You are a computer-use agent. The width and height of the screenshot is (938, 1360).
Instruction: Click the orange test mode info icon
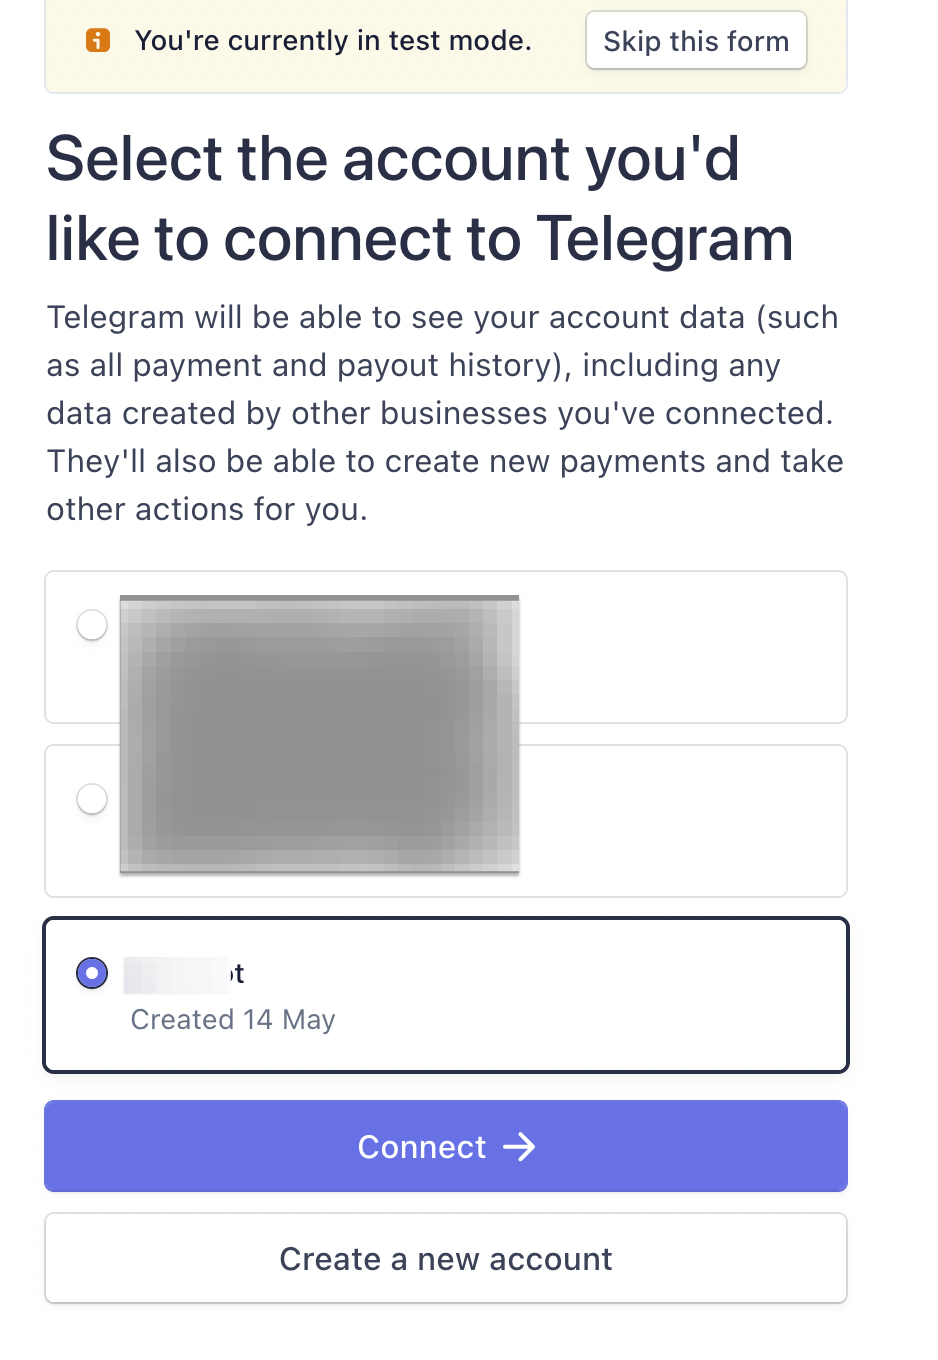[98, 40]
